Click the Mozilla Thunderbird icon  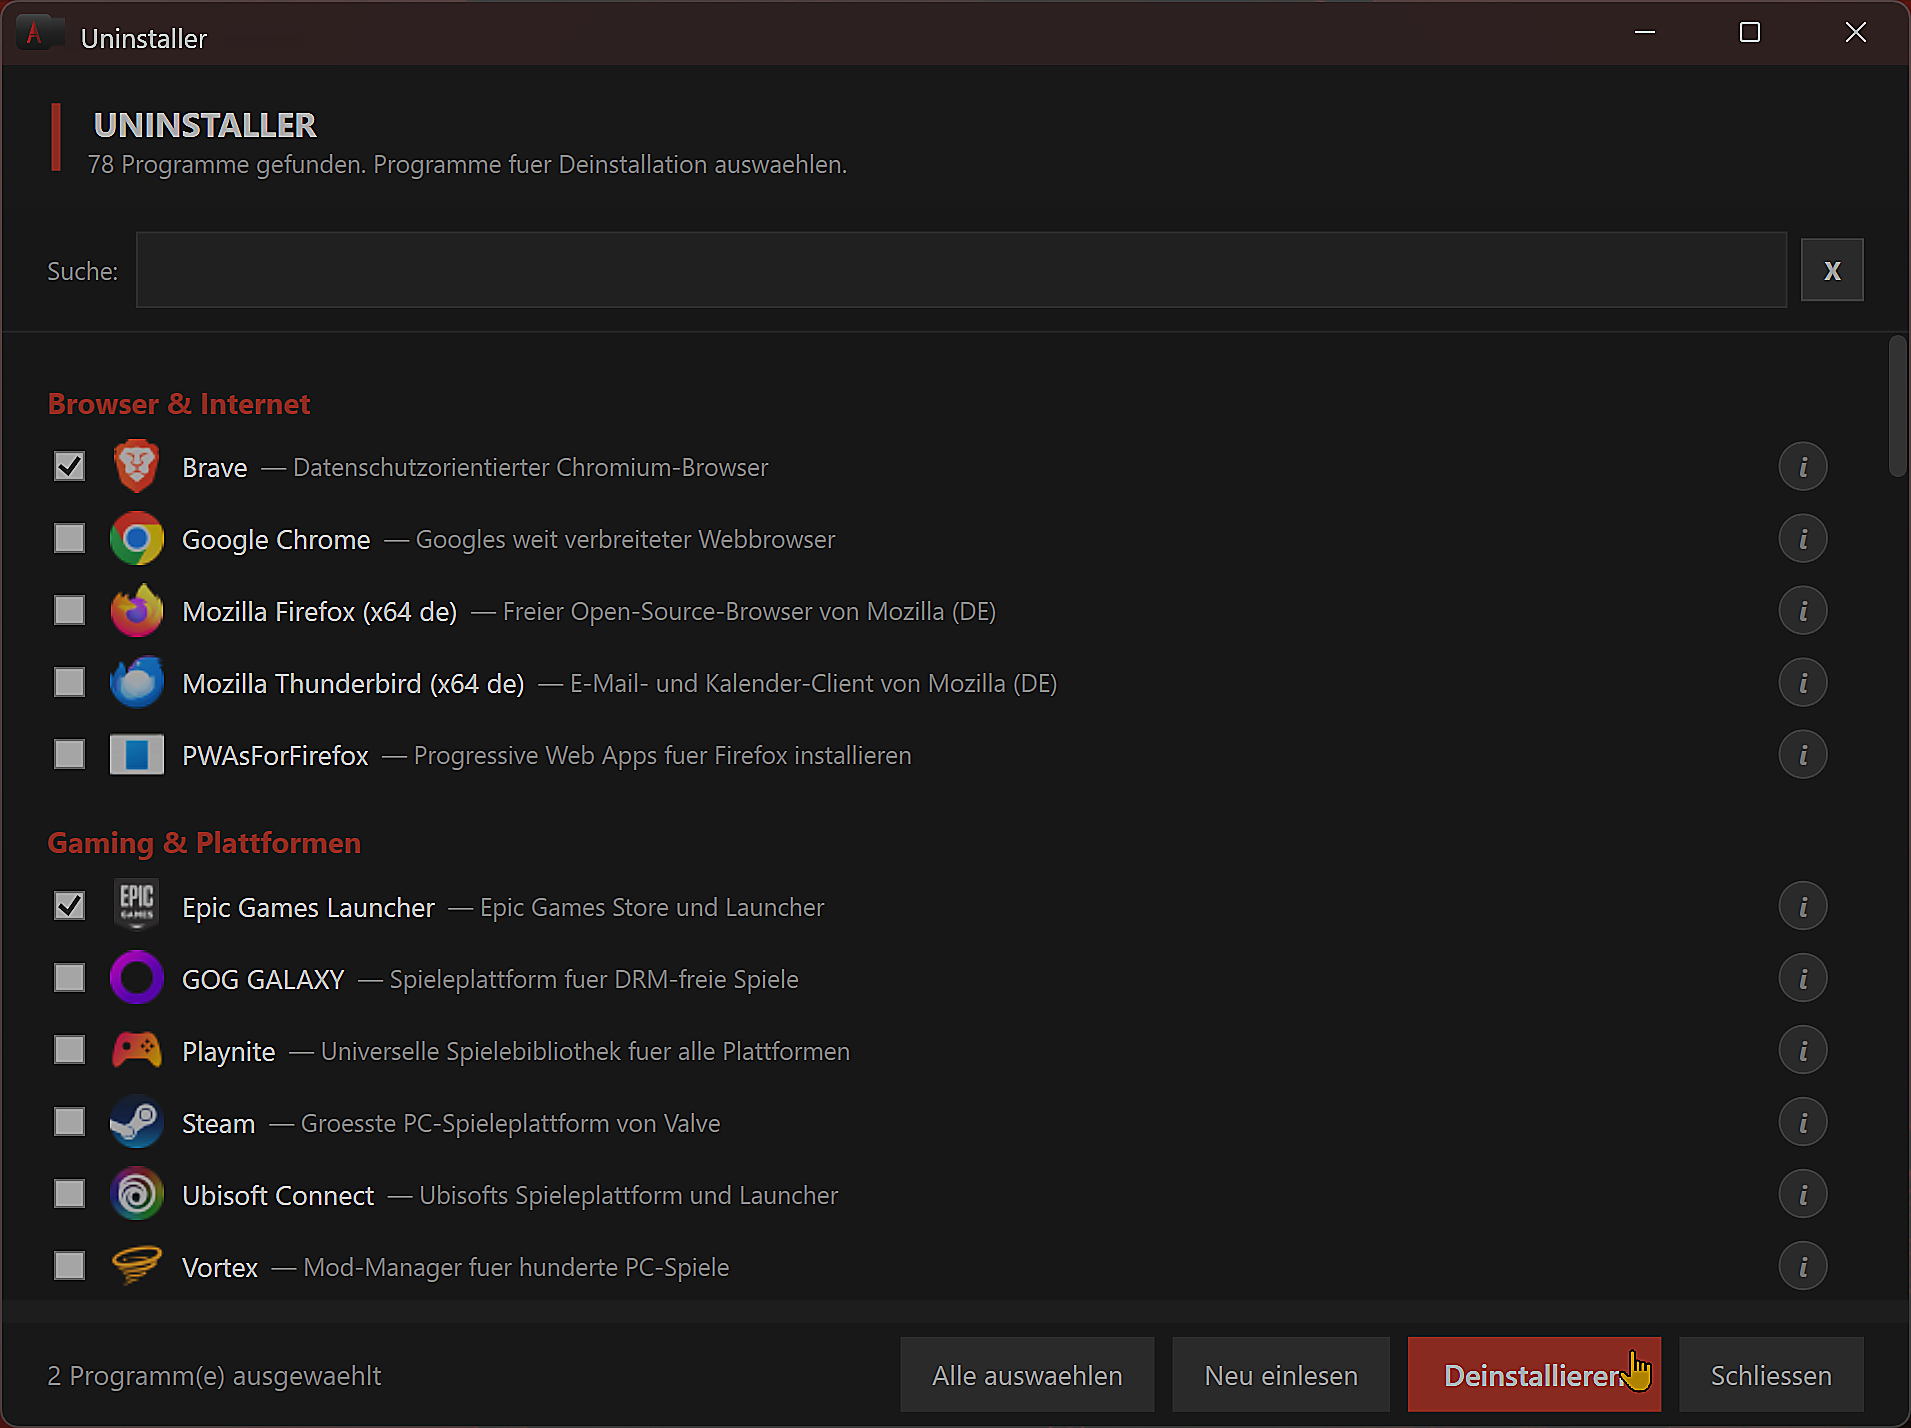[136, 682]
